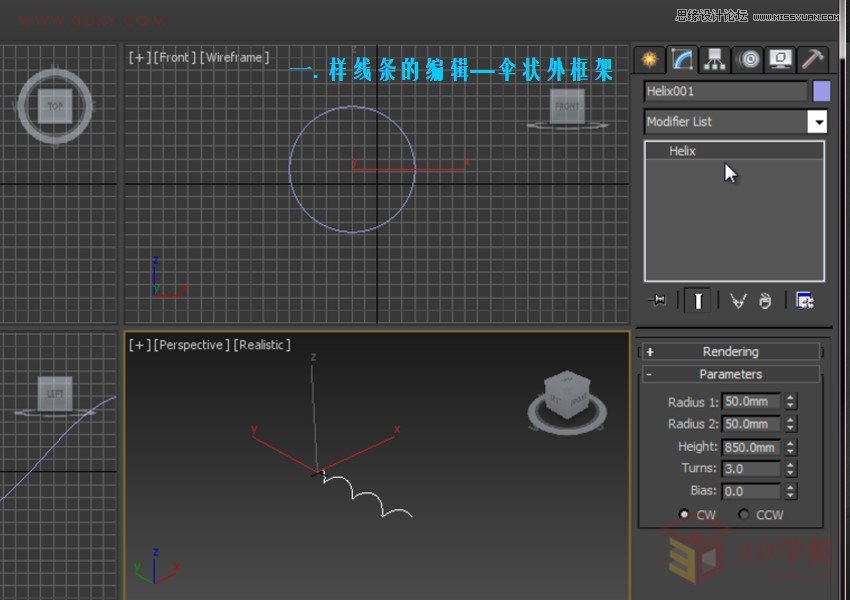Select the Create panel icon
The width and height of the screenshot is (850, 600).
click(649, 60)
